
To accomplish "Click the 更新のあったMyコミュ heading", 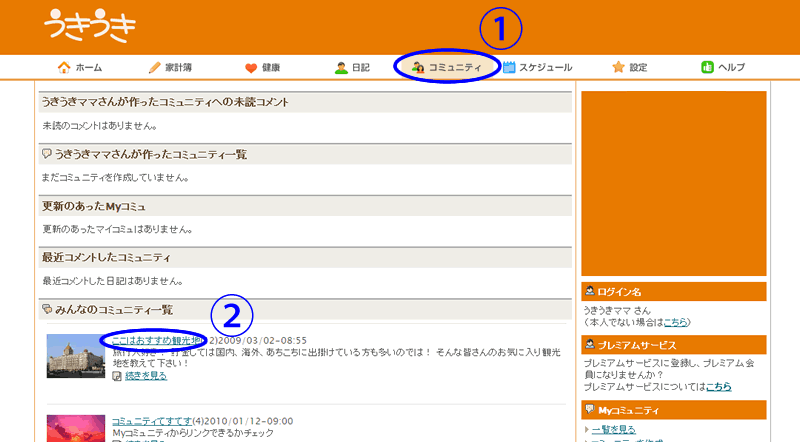I will (x=94, y=206).
